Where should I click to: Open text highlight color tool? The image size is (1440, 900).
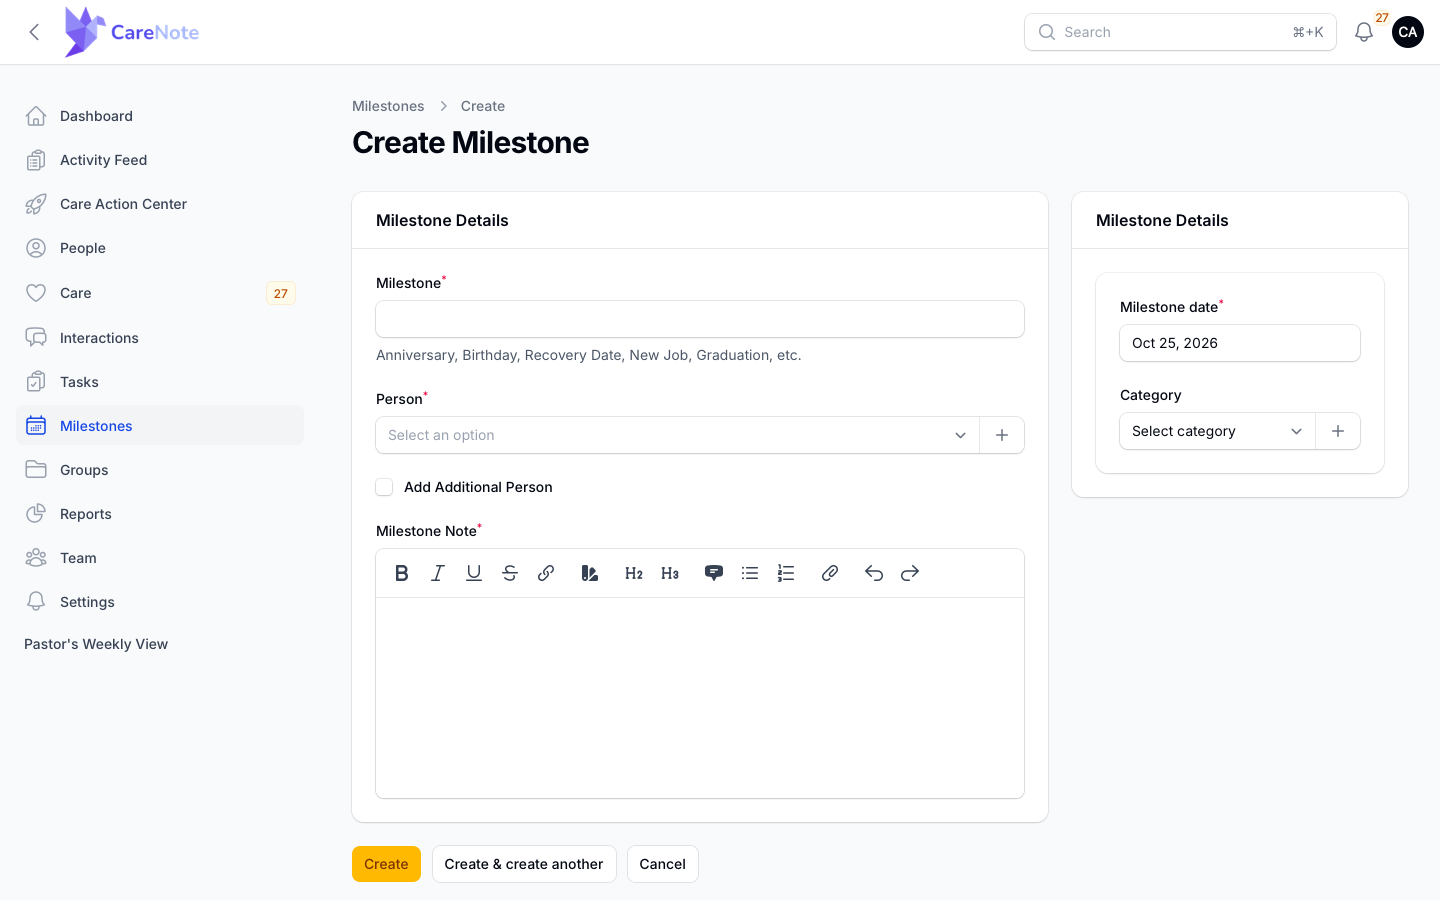(x=590, y=573)
